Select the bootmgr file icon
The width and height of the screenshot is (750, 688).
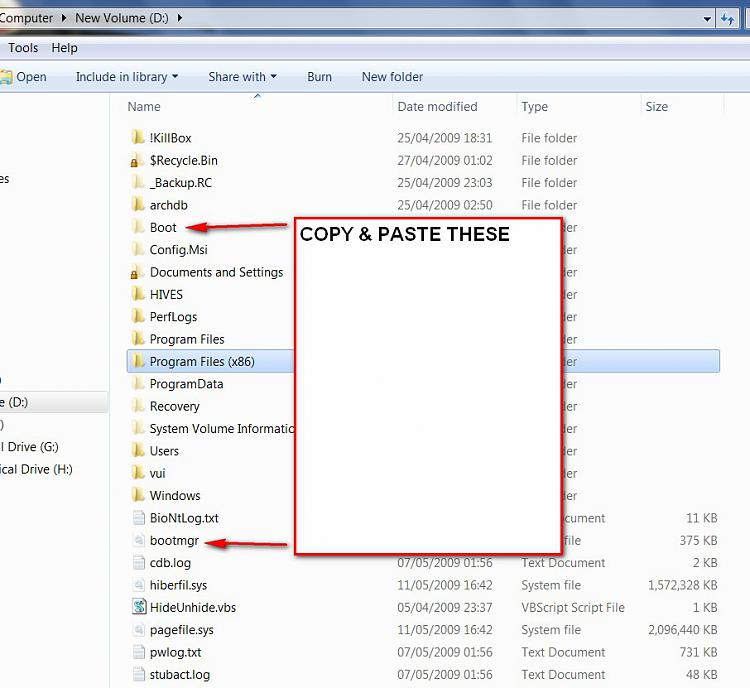click(x=138, y=540)
